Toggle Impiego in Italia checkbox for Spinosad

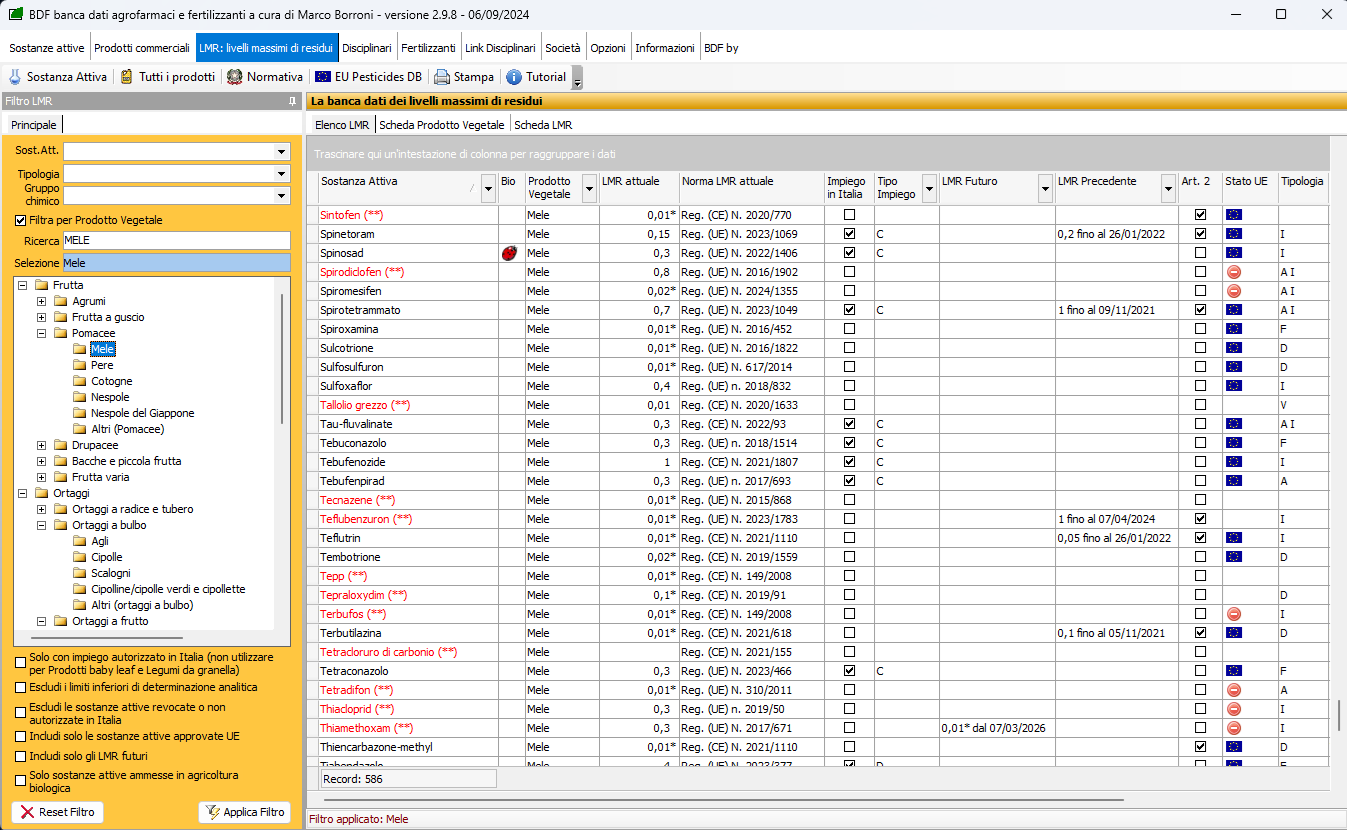(x=849, y=253)
